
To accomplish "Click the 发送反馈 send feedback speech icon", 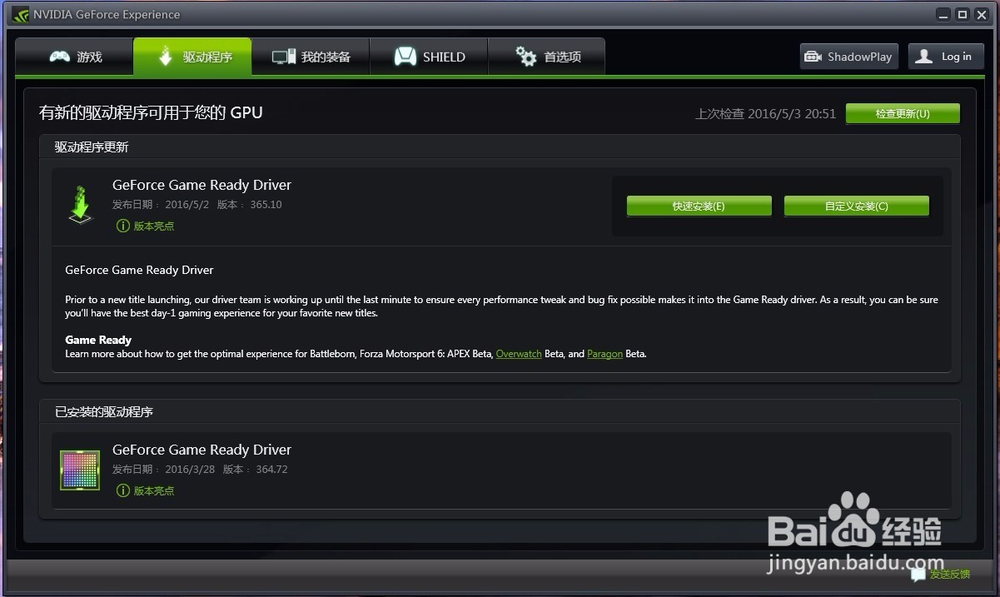I will pyautogui.click(x=918, y=574).
